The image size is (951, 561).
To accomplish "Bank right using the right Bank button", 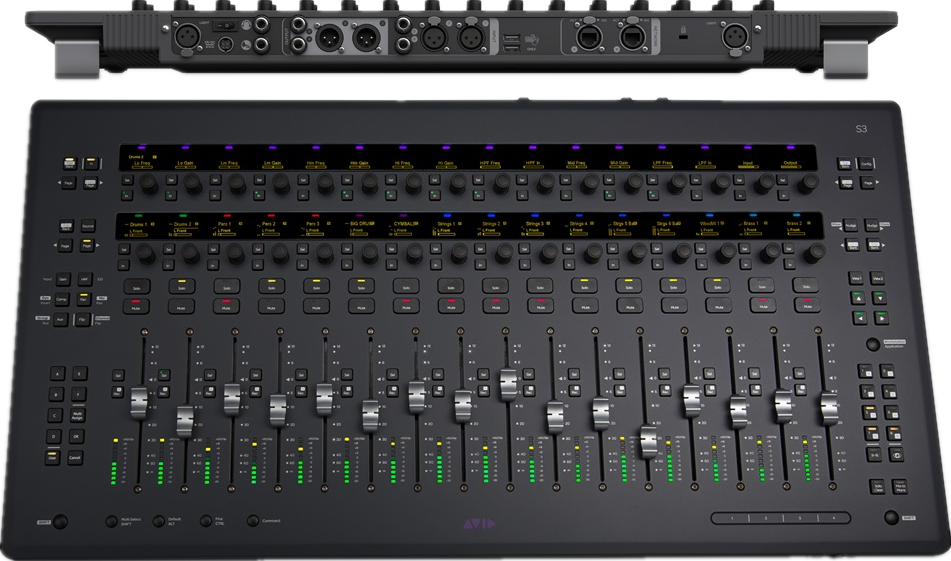I will point(874,246).
